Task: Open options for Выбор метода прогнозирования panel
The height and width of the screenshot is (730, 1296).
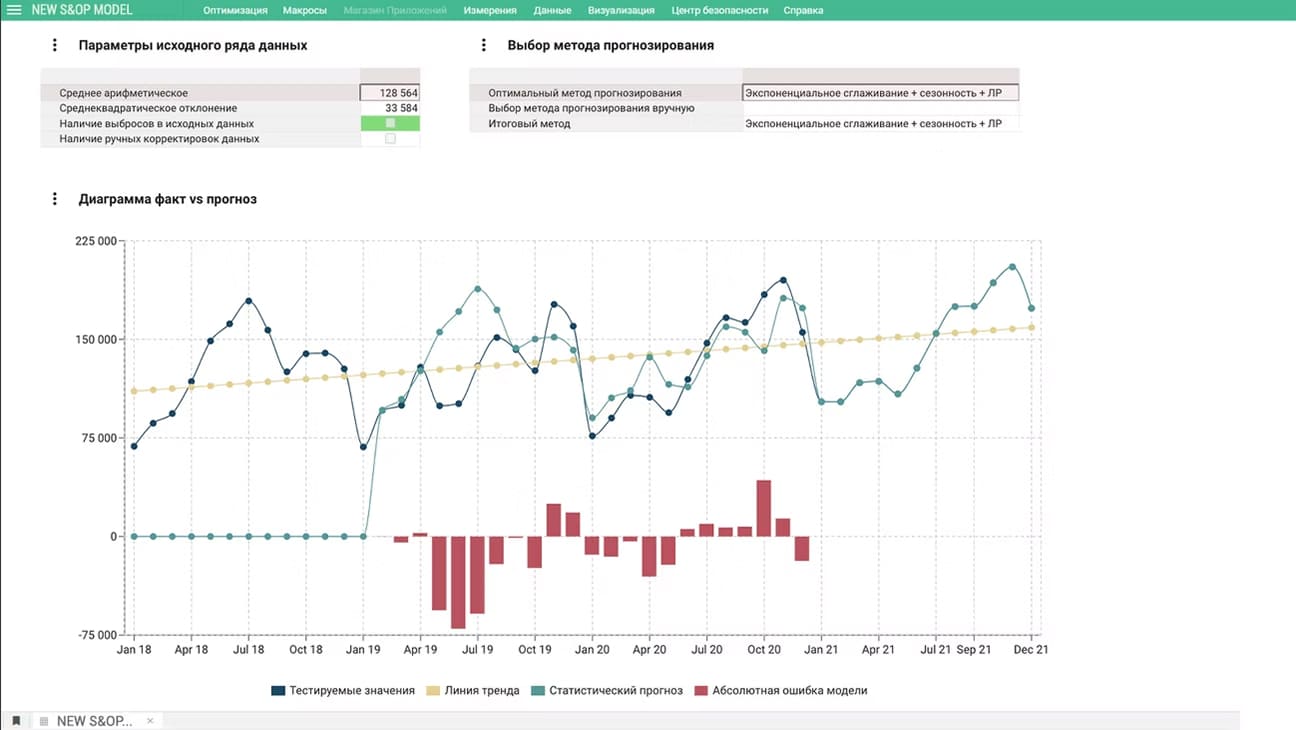Action: coord(484,45)
